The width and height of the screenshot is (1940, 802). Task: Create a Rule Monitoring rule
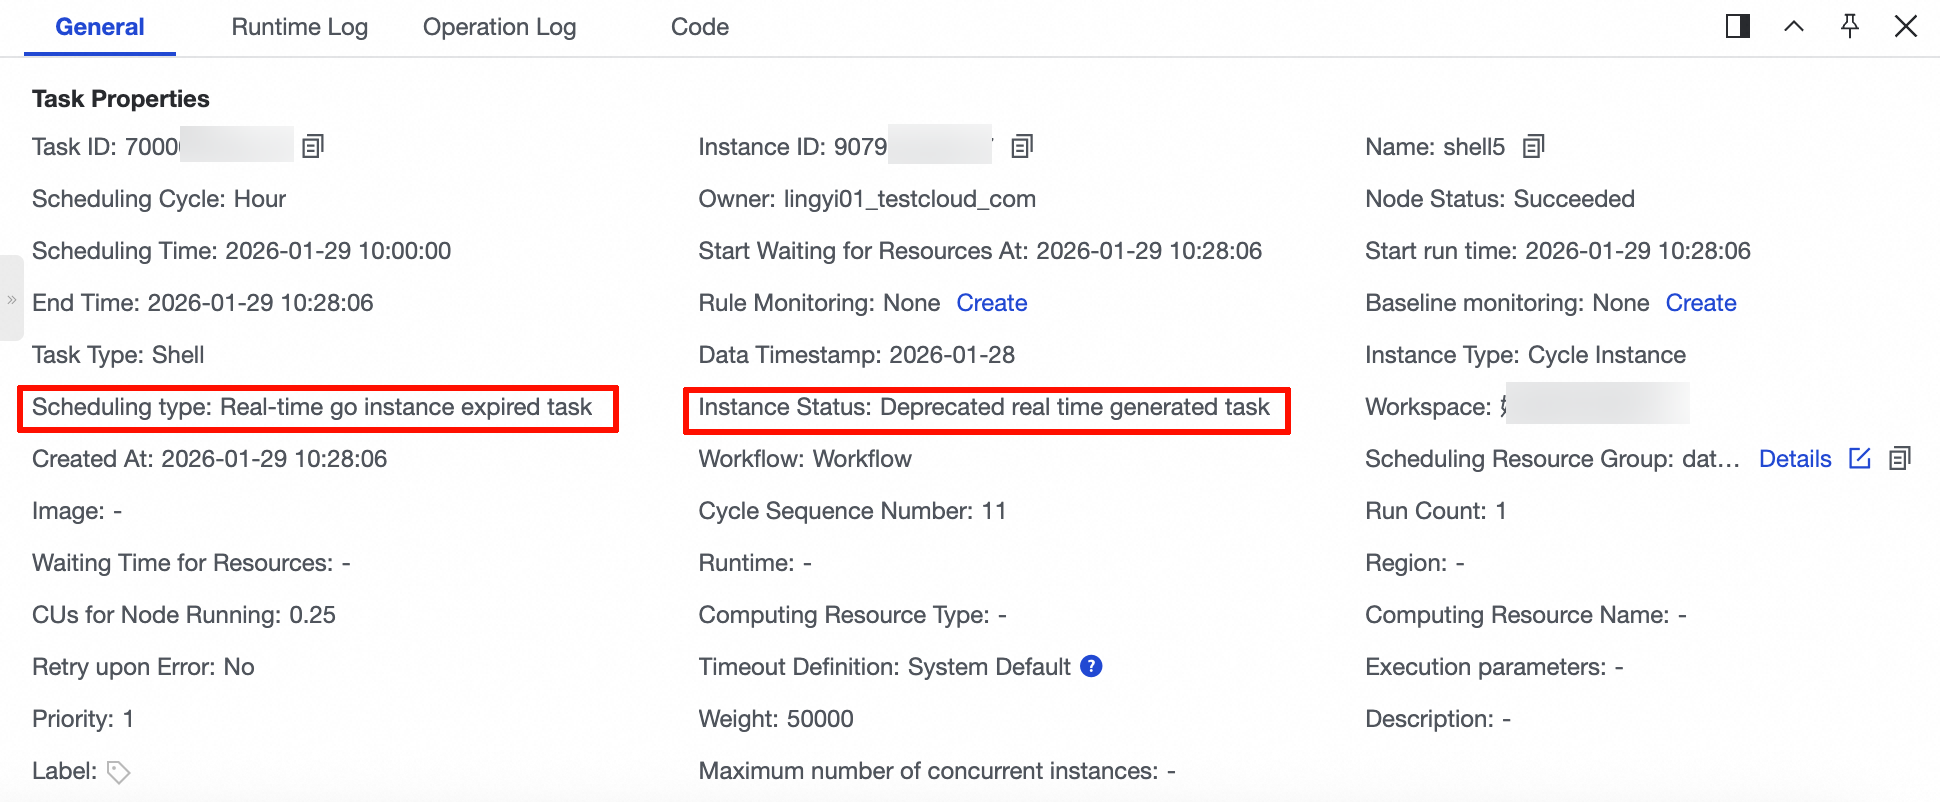991,303
